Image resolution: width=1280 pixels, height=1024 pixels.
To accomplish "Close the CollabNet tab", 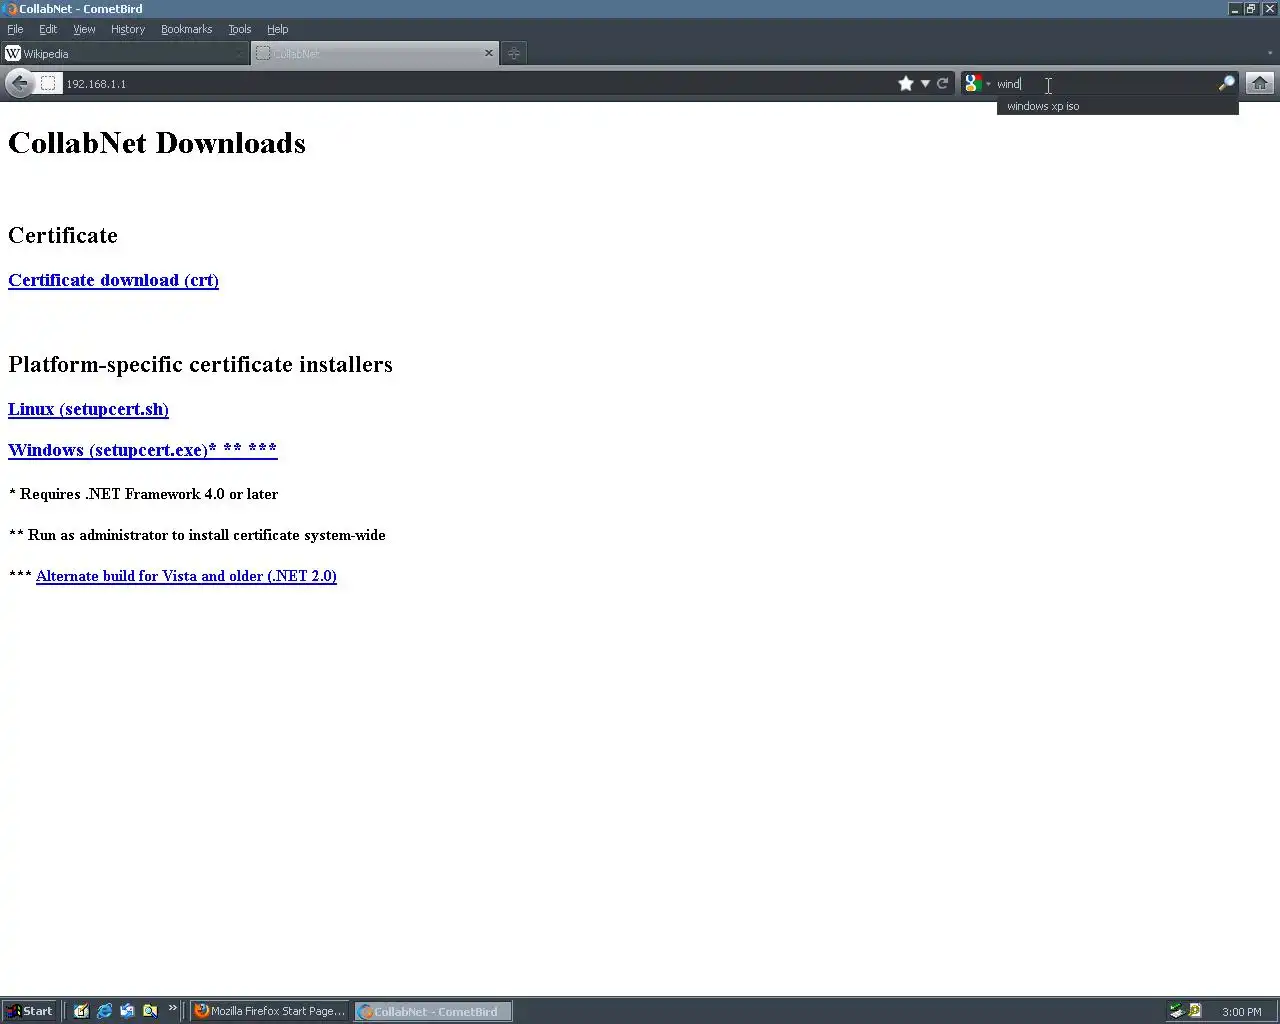I will 489,53.
